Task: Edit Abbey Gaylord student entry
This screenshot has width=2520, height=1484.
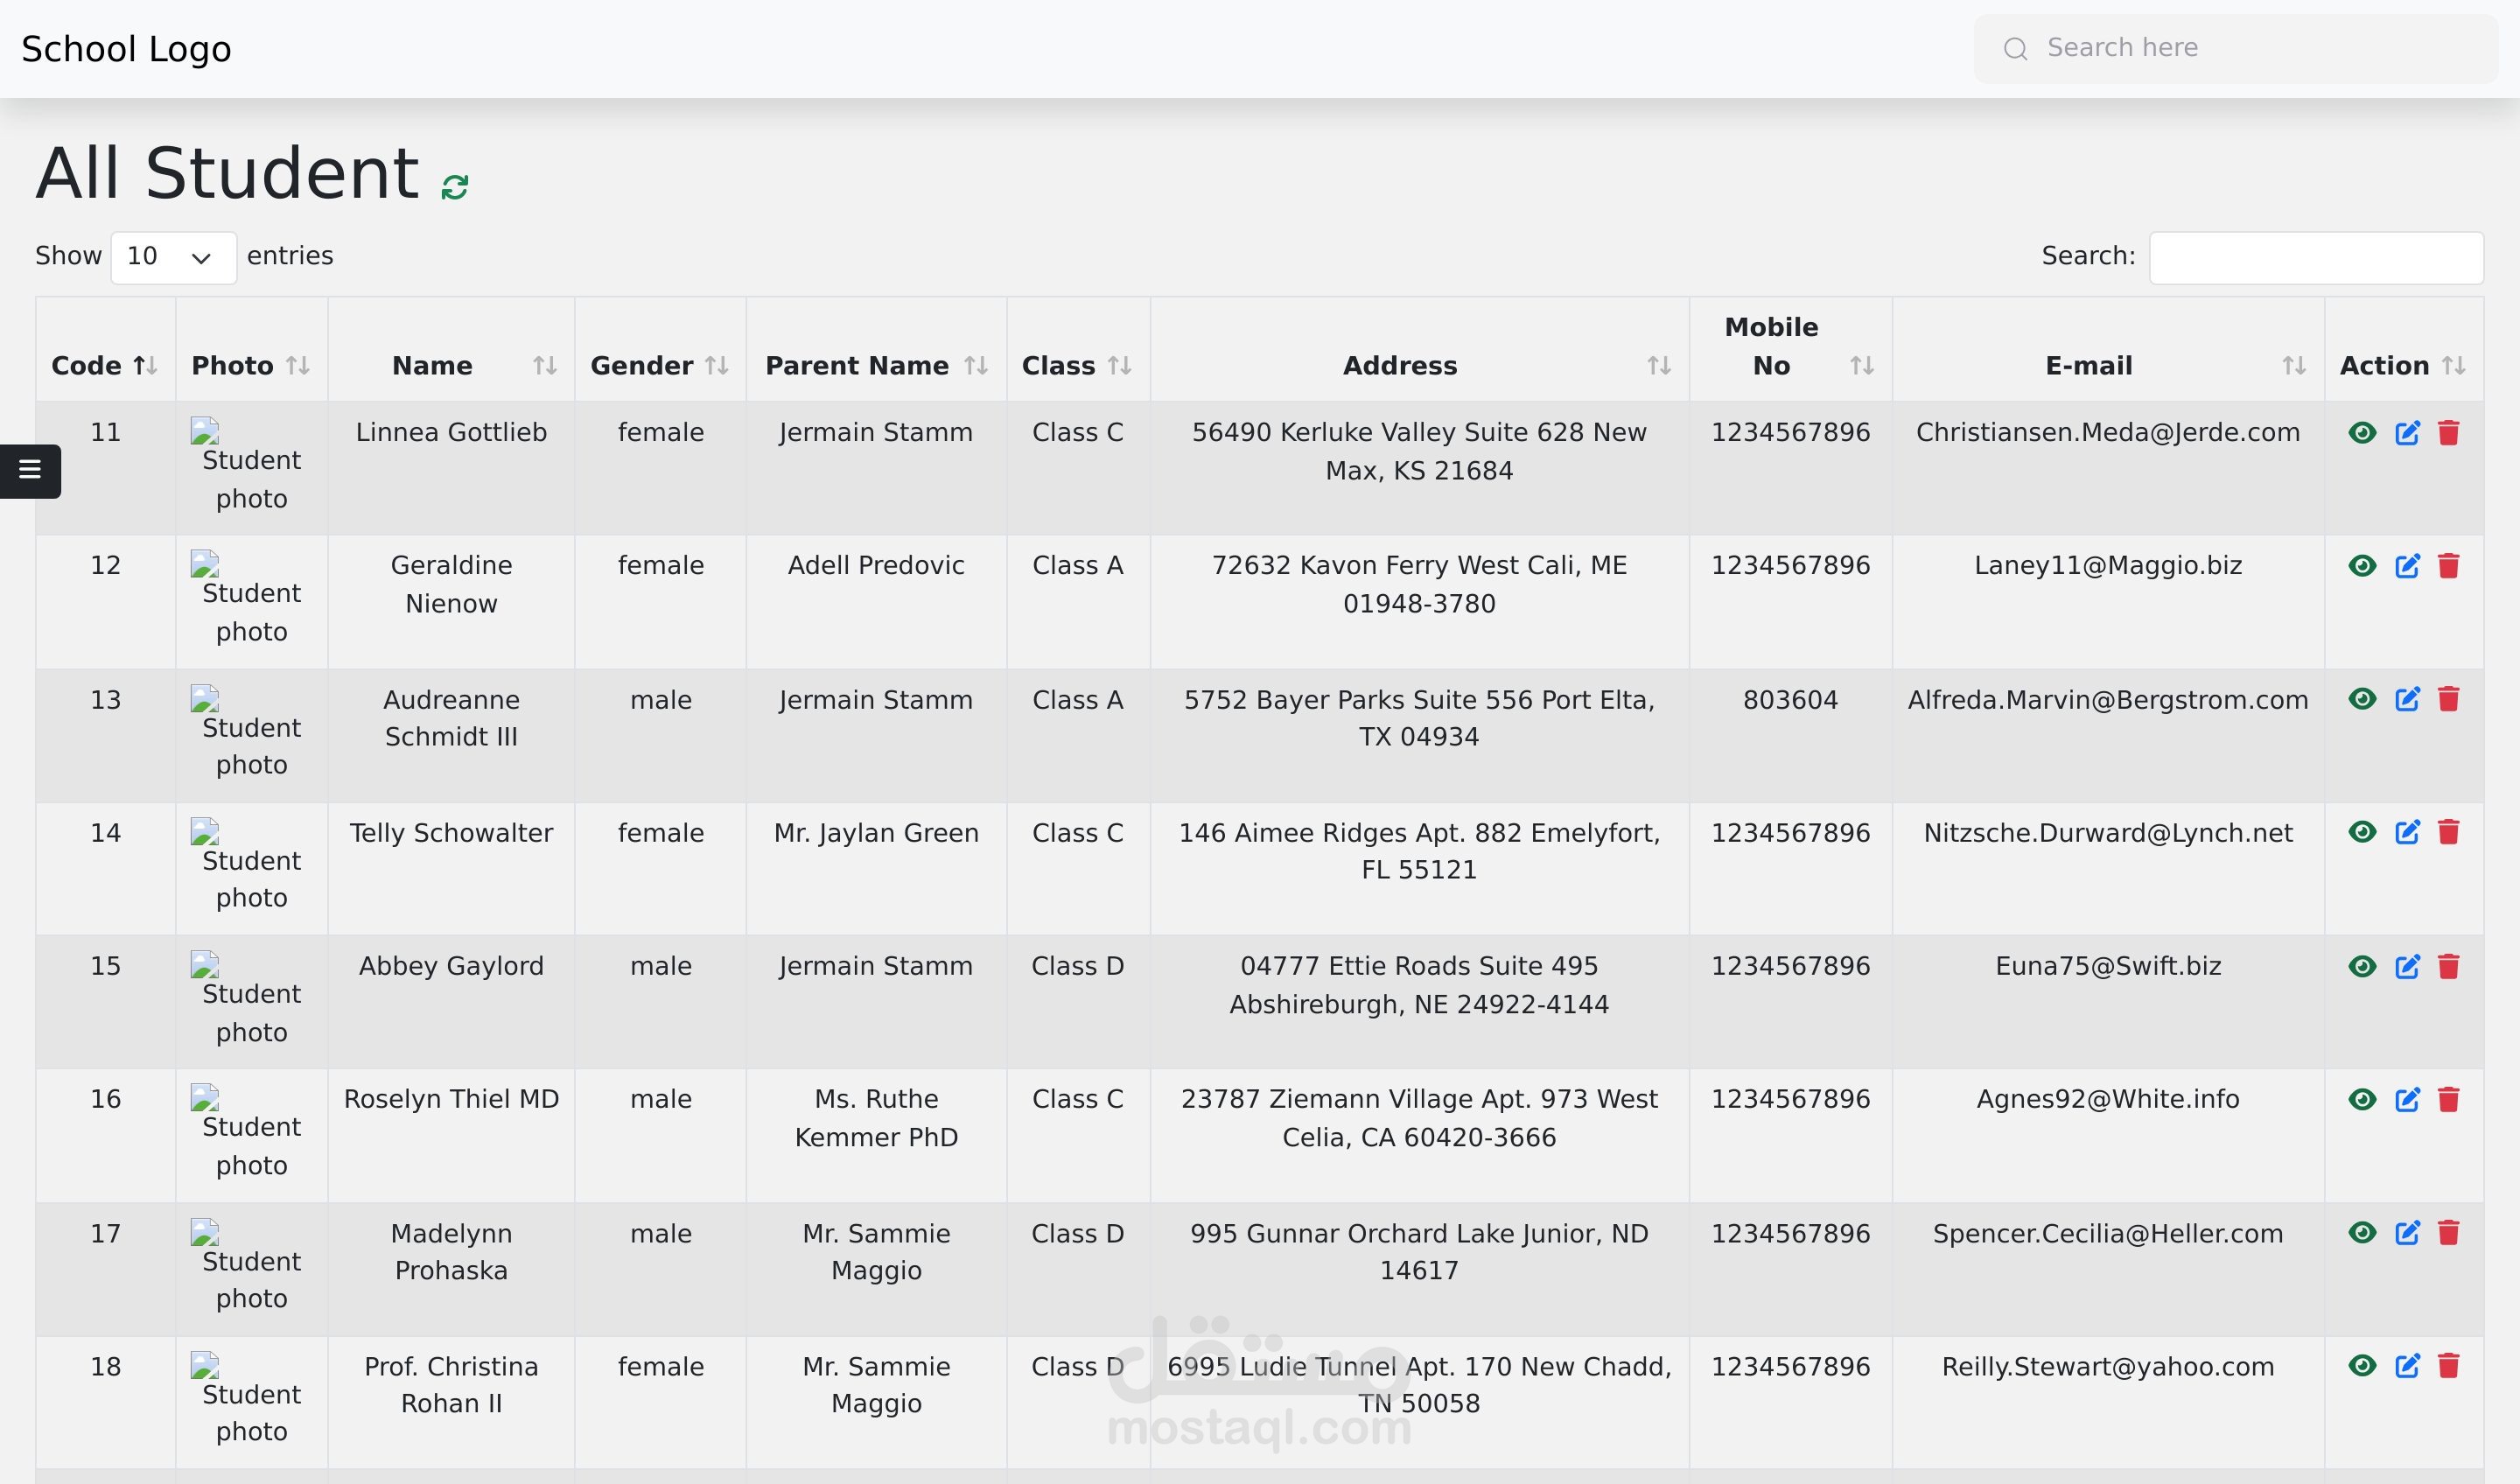Action: (x=2407, y=966)
